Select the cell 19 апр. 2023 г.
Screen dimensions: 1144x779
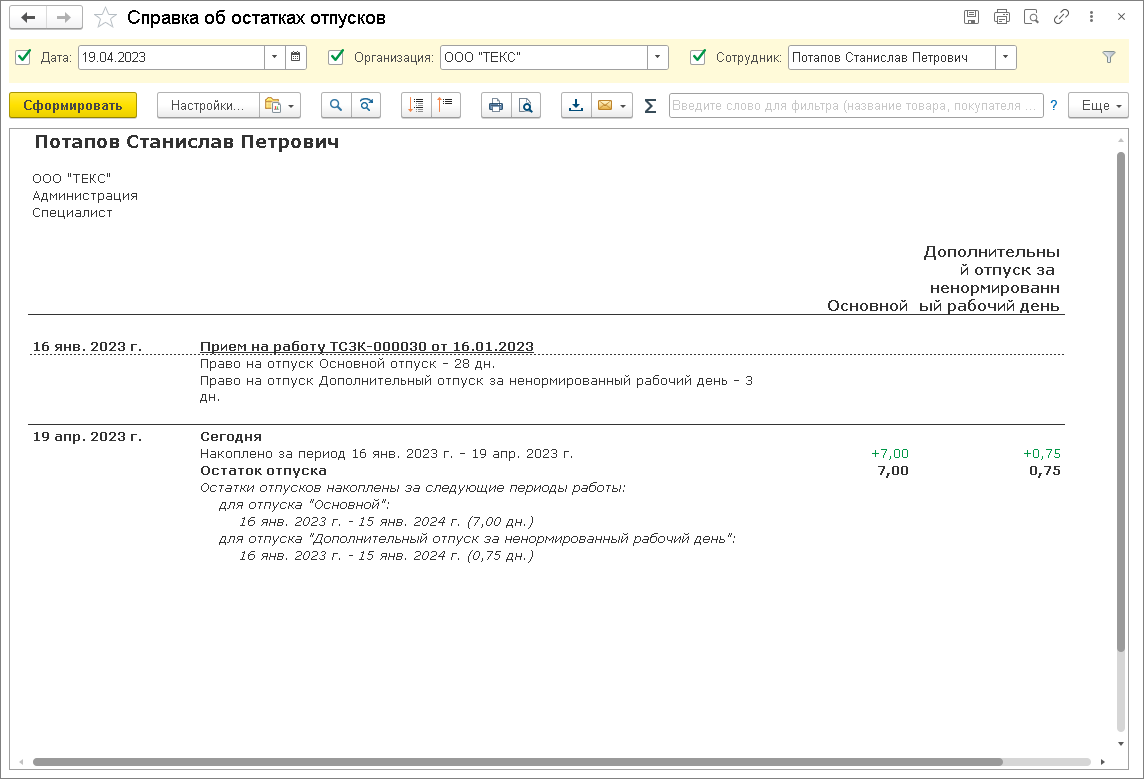click(88, 436)
